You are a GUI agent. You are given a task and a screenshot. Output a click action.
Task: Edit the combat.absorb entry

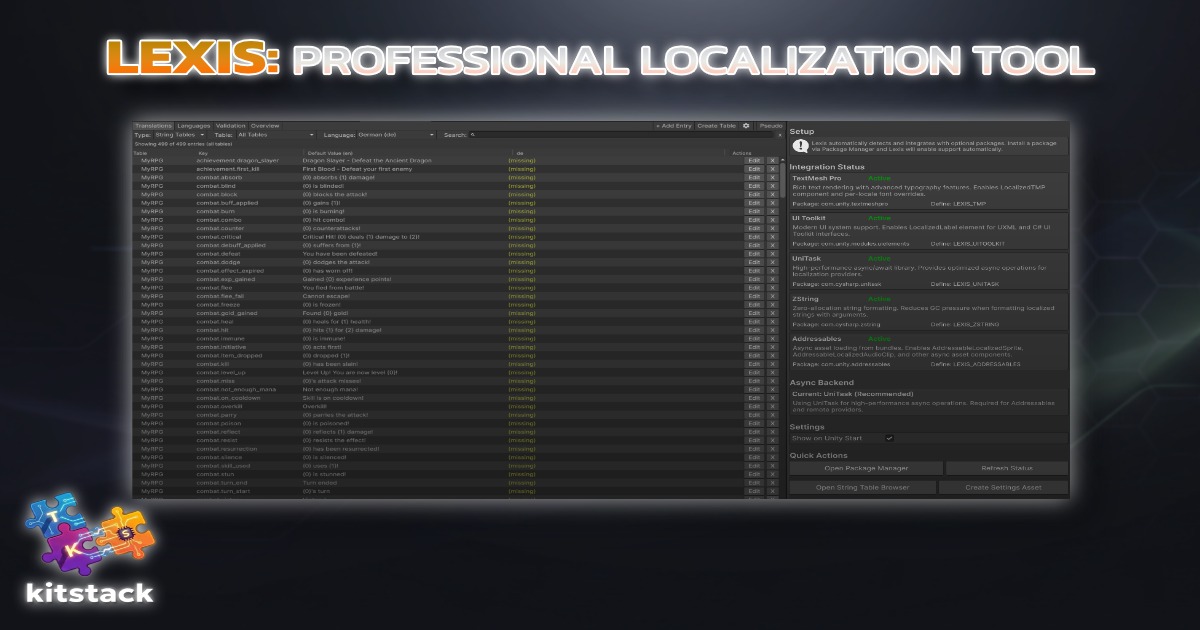pyautogui.click(x=754, y=177)
